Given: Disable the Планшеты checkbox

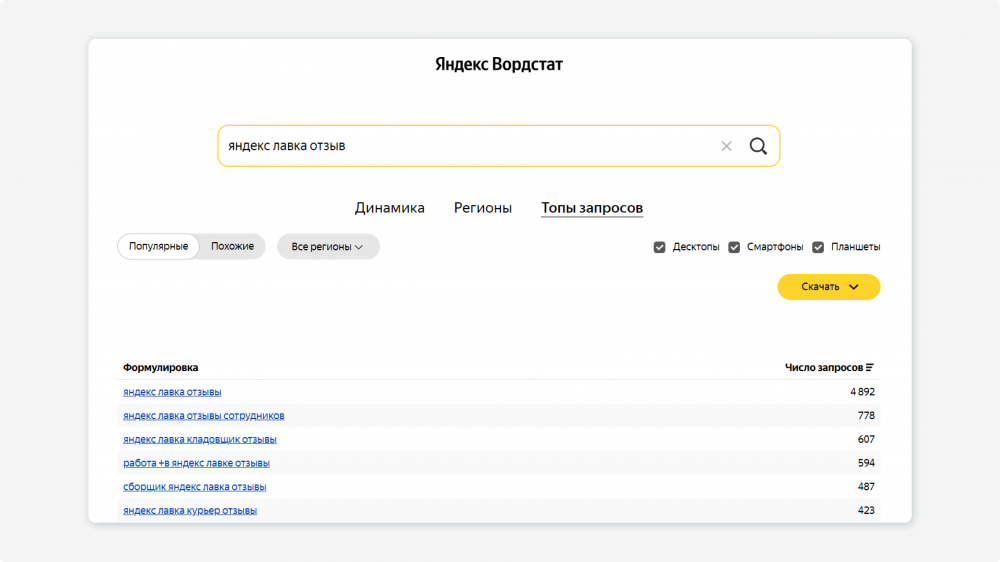Looking at the screenshot, I should click(x=818, y=247).
